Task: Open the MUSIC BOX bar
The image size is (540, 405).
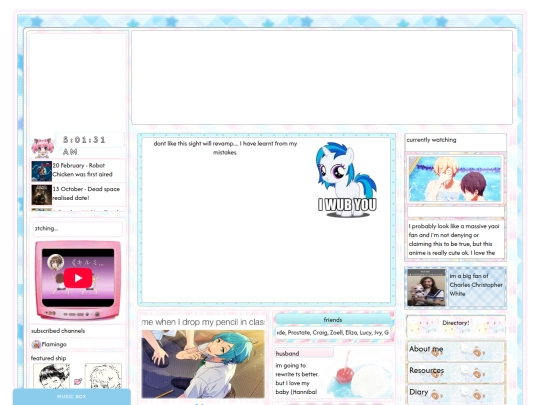Action: click(x=72, y=397)
